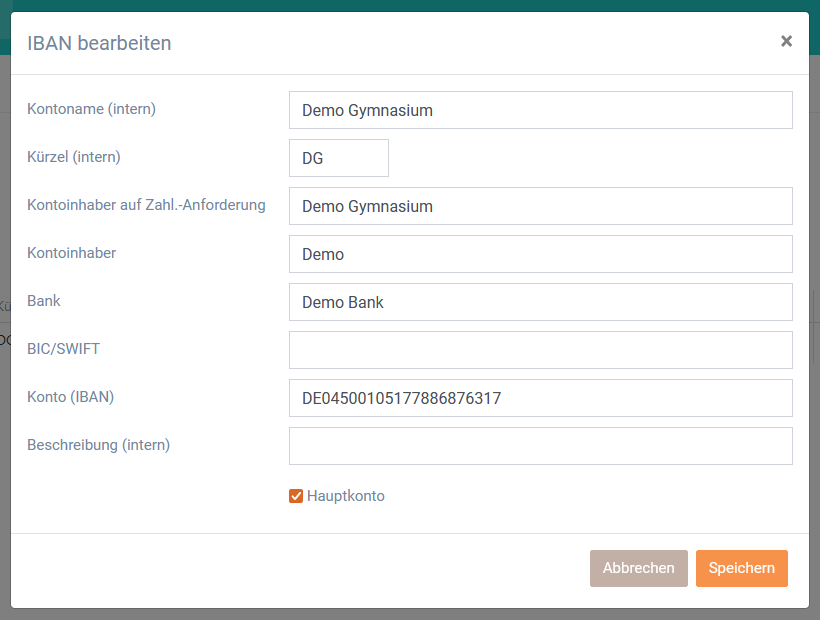
Task: Click the Konto (IBAN) label
Action: click(x=71, y=397)
